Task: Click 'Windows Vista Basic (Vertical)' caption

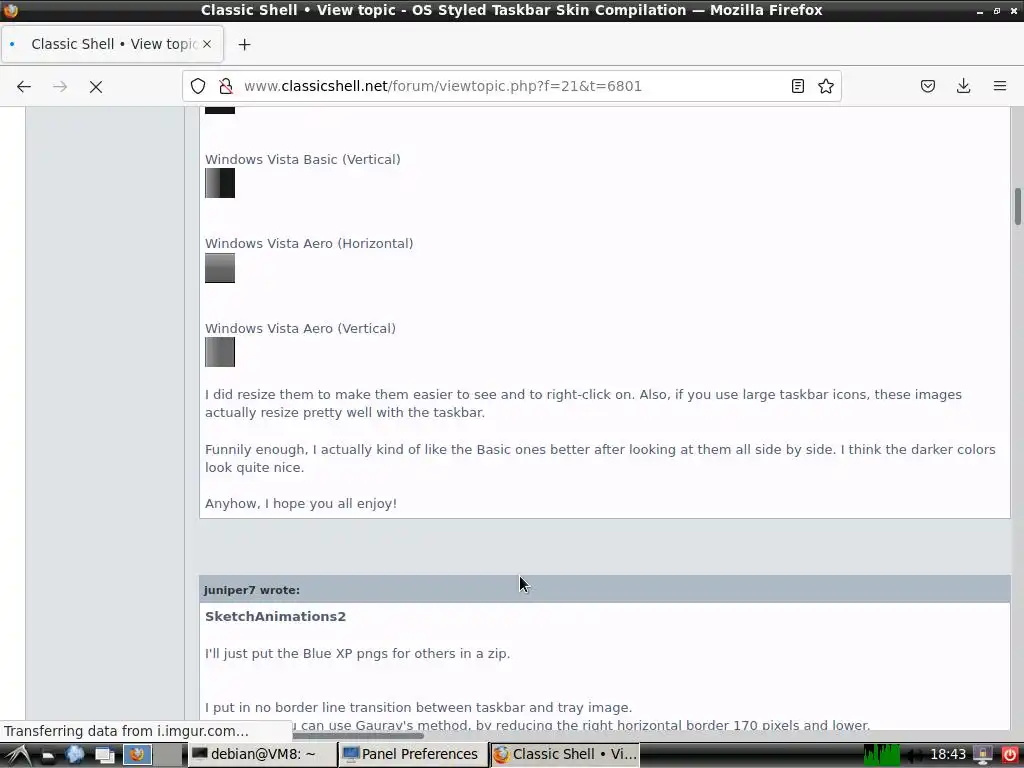Action: pos(303,159)
